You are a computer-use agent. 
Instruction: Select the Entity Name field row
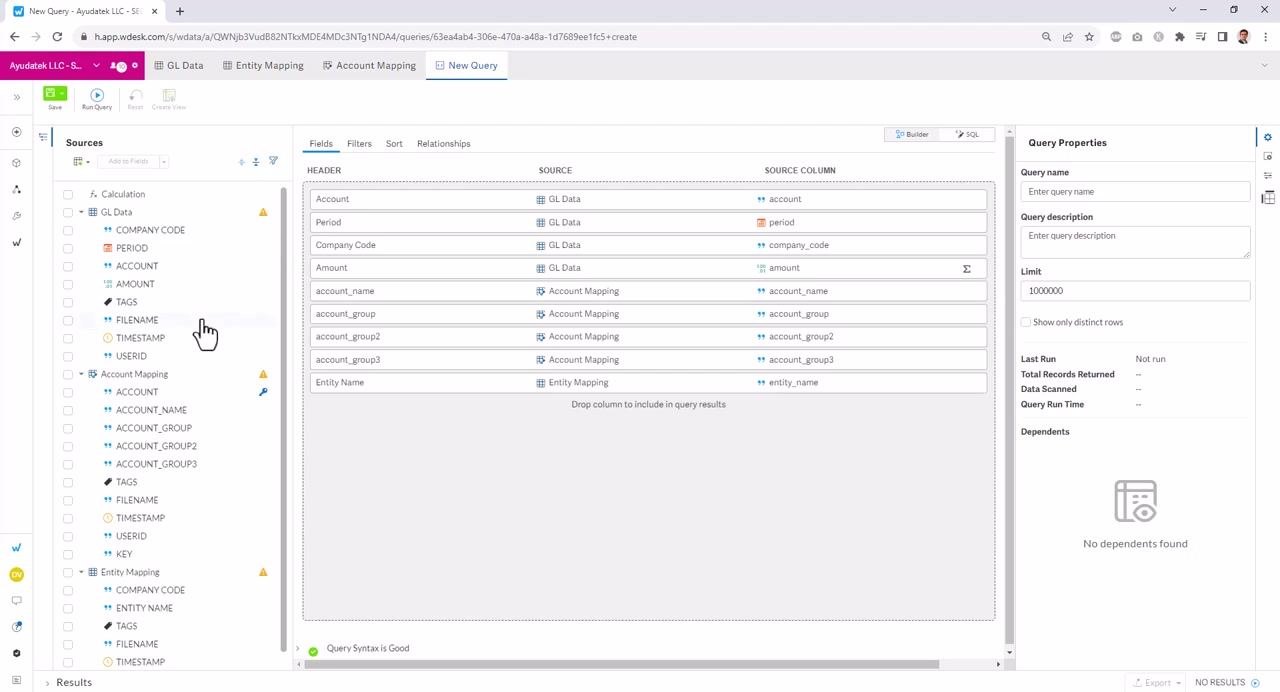click(648, 382)
